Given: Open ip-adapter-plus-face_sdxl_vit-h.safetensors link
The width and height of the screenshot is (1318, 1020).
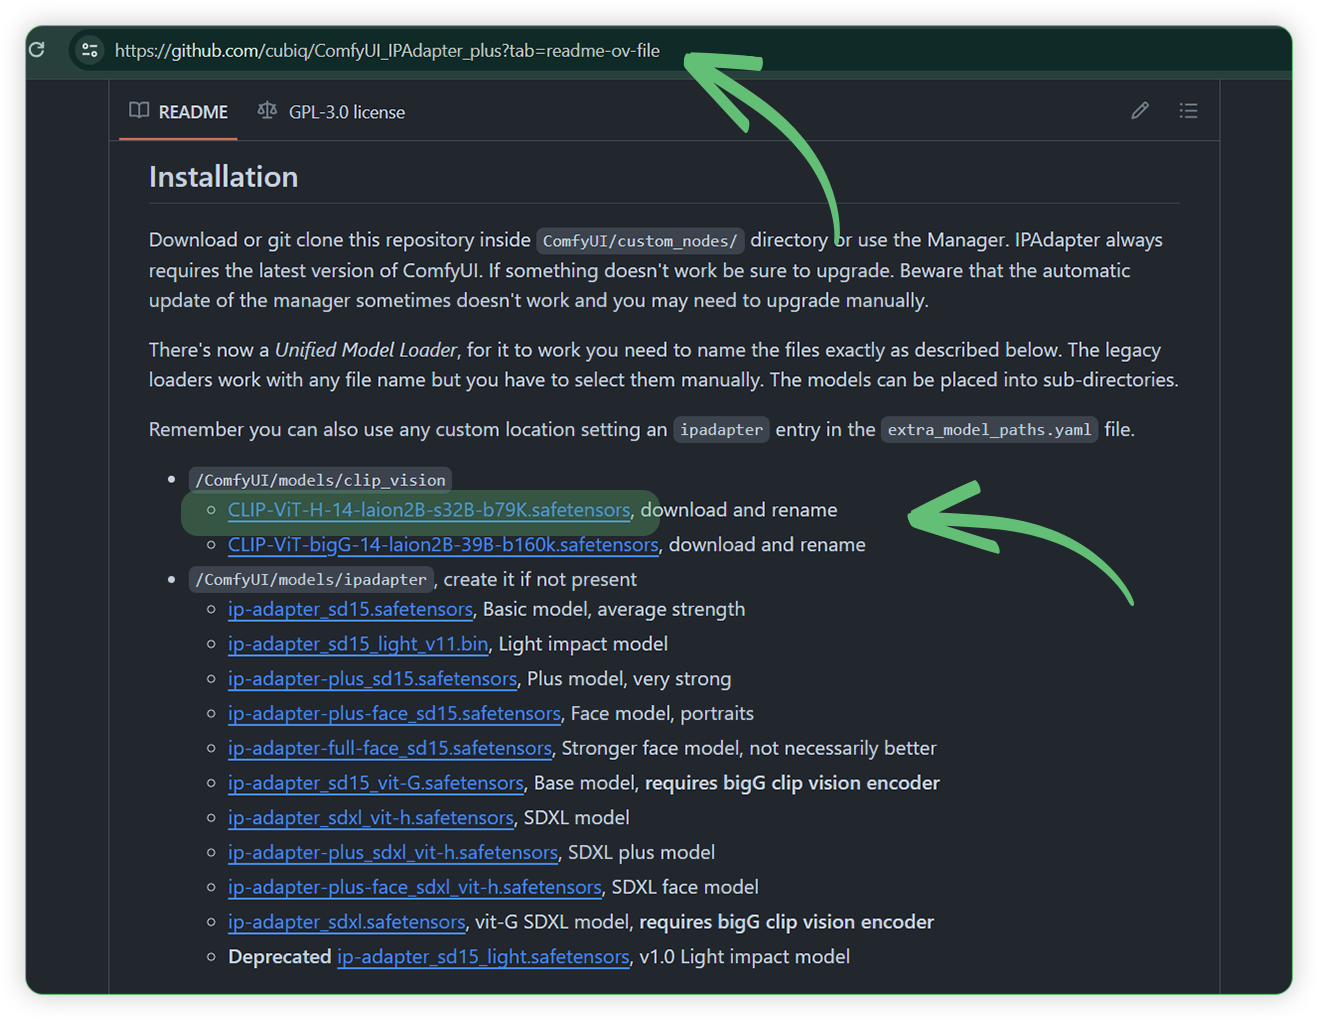Looking at the screenshot, I should [x=415, y=887].
